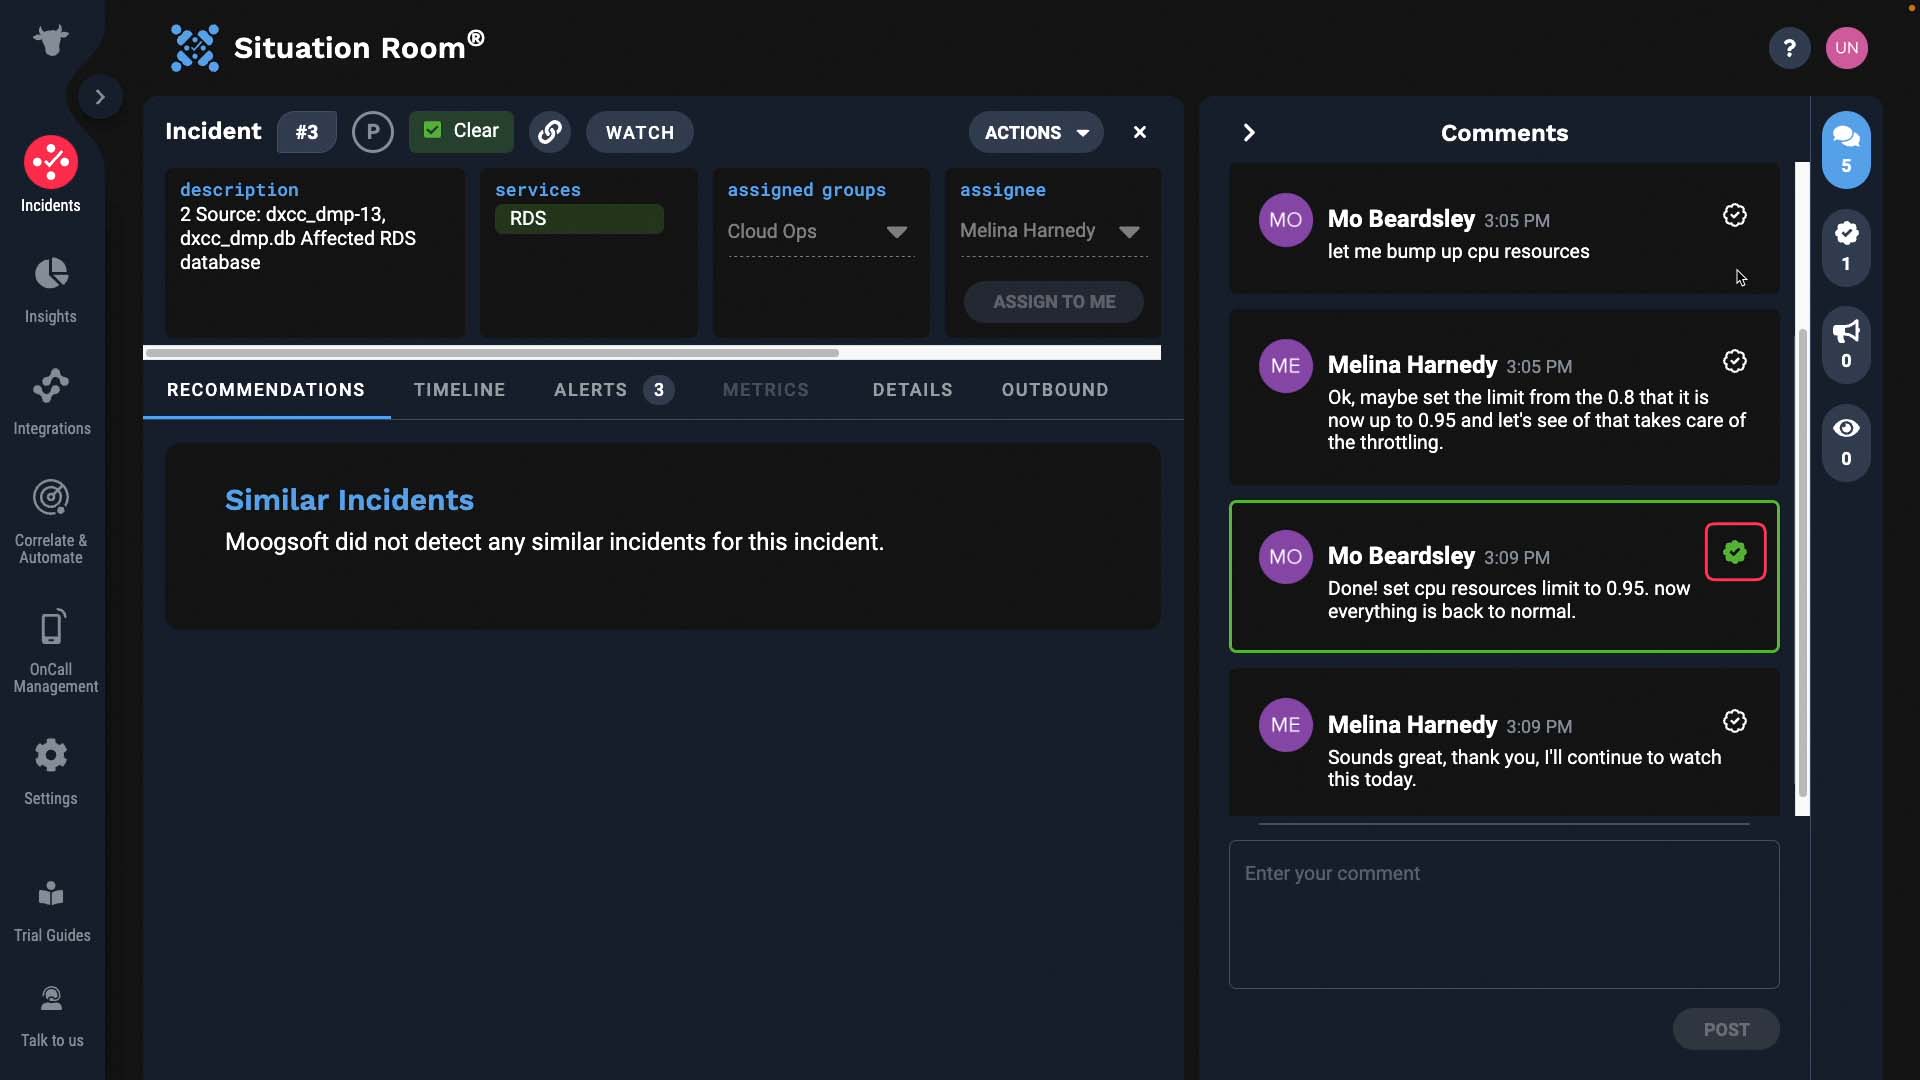Click the comments list vertical scrollbar
Viewport: 1920px width, 1080px height.
1802,563
